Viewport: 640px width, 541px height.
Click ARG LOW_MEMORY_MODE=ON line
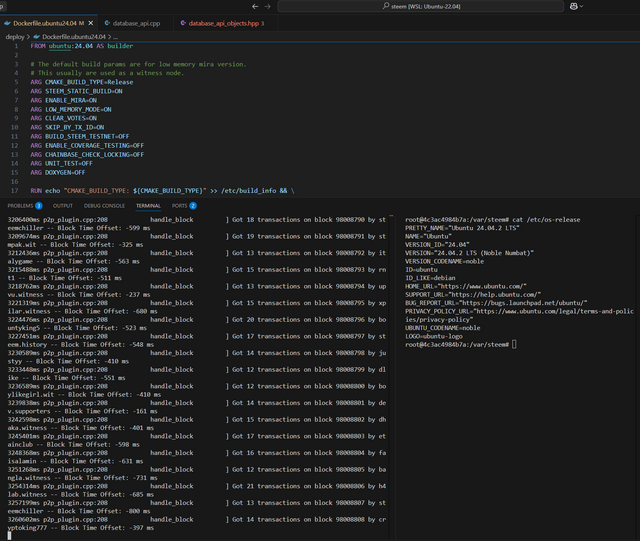tap(71, 109)
